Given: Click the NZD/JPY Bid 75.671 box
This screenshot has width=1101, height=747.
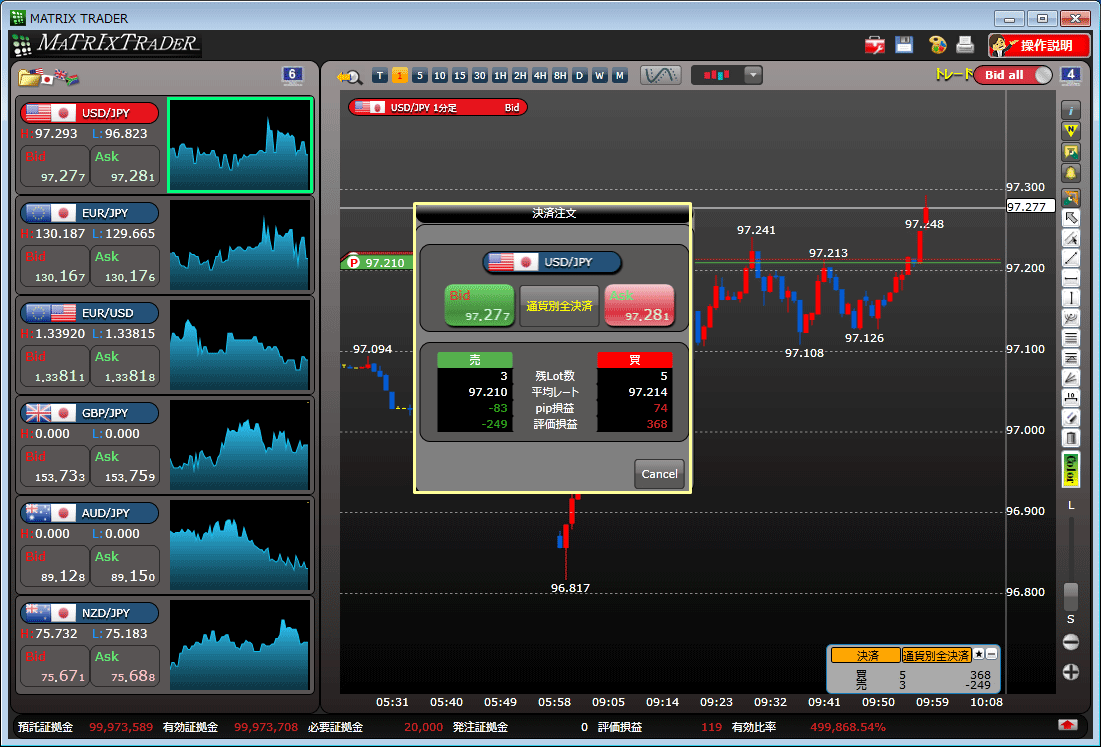Looking at the screenshot, I should [55, 666].
